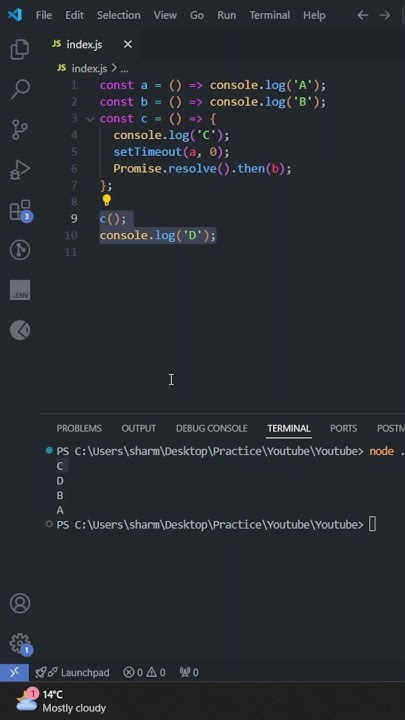Click terminal output line 'D'

(x=60, y=481)
